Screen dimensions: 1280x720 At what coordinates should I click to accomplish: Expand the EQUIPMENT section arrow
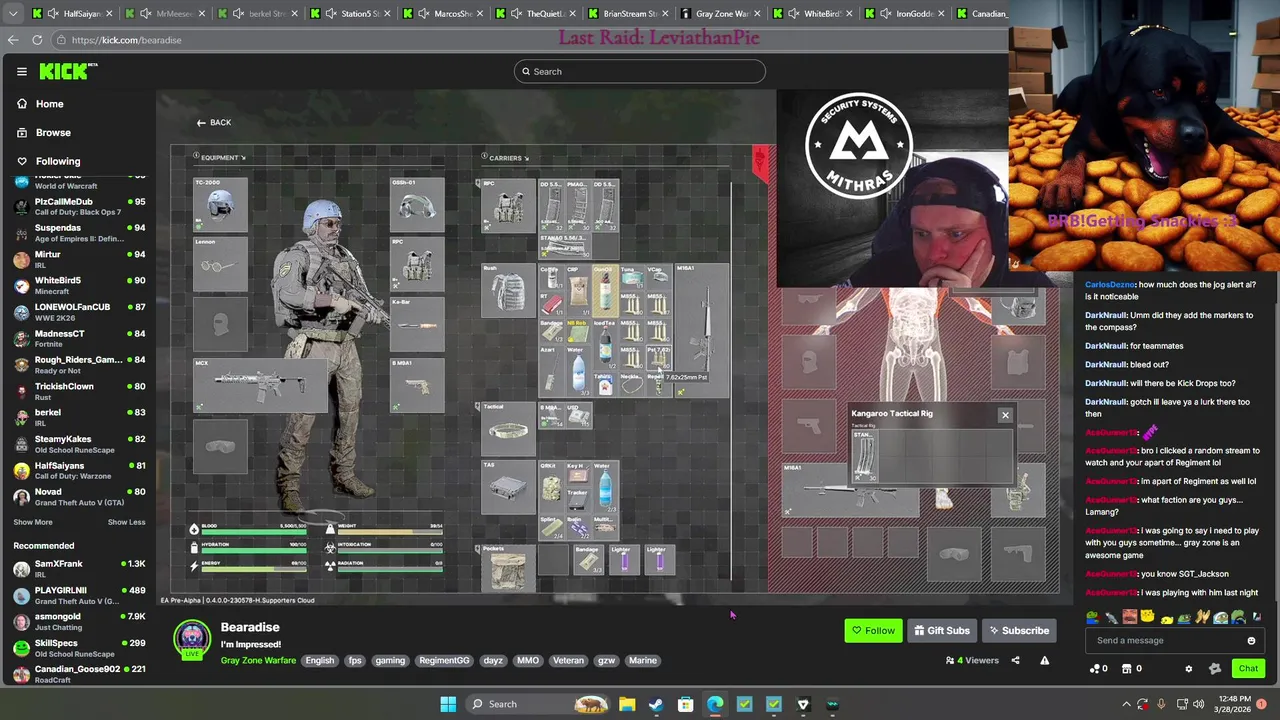point(243,158)
